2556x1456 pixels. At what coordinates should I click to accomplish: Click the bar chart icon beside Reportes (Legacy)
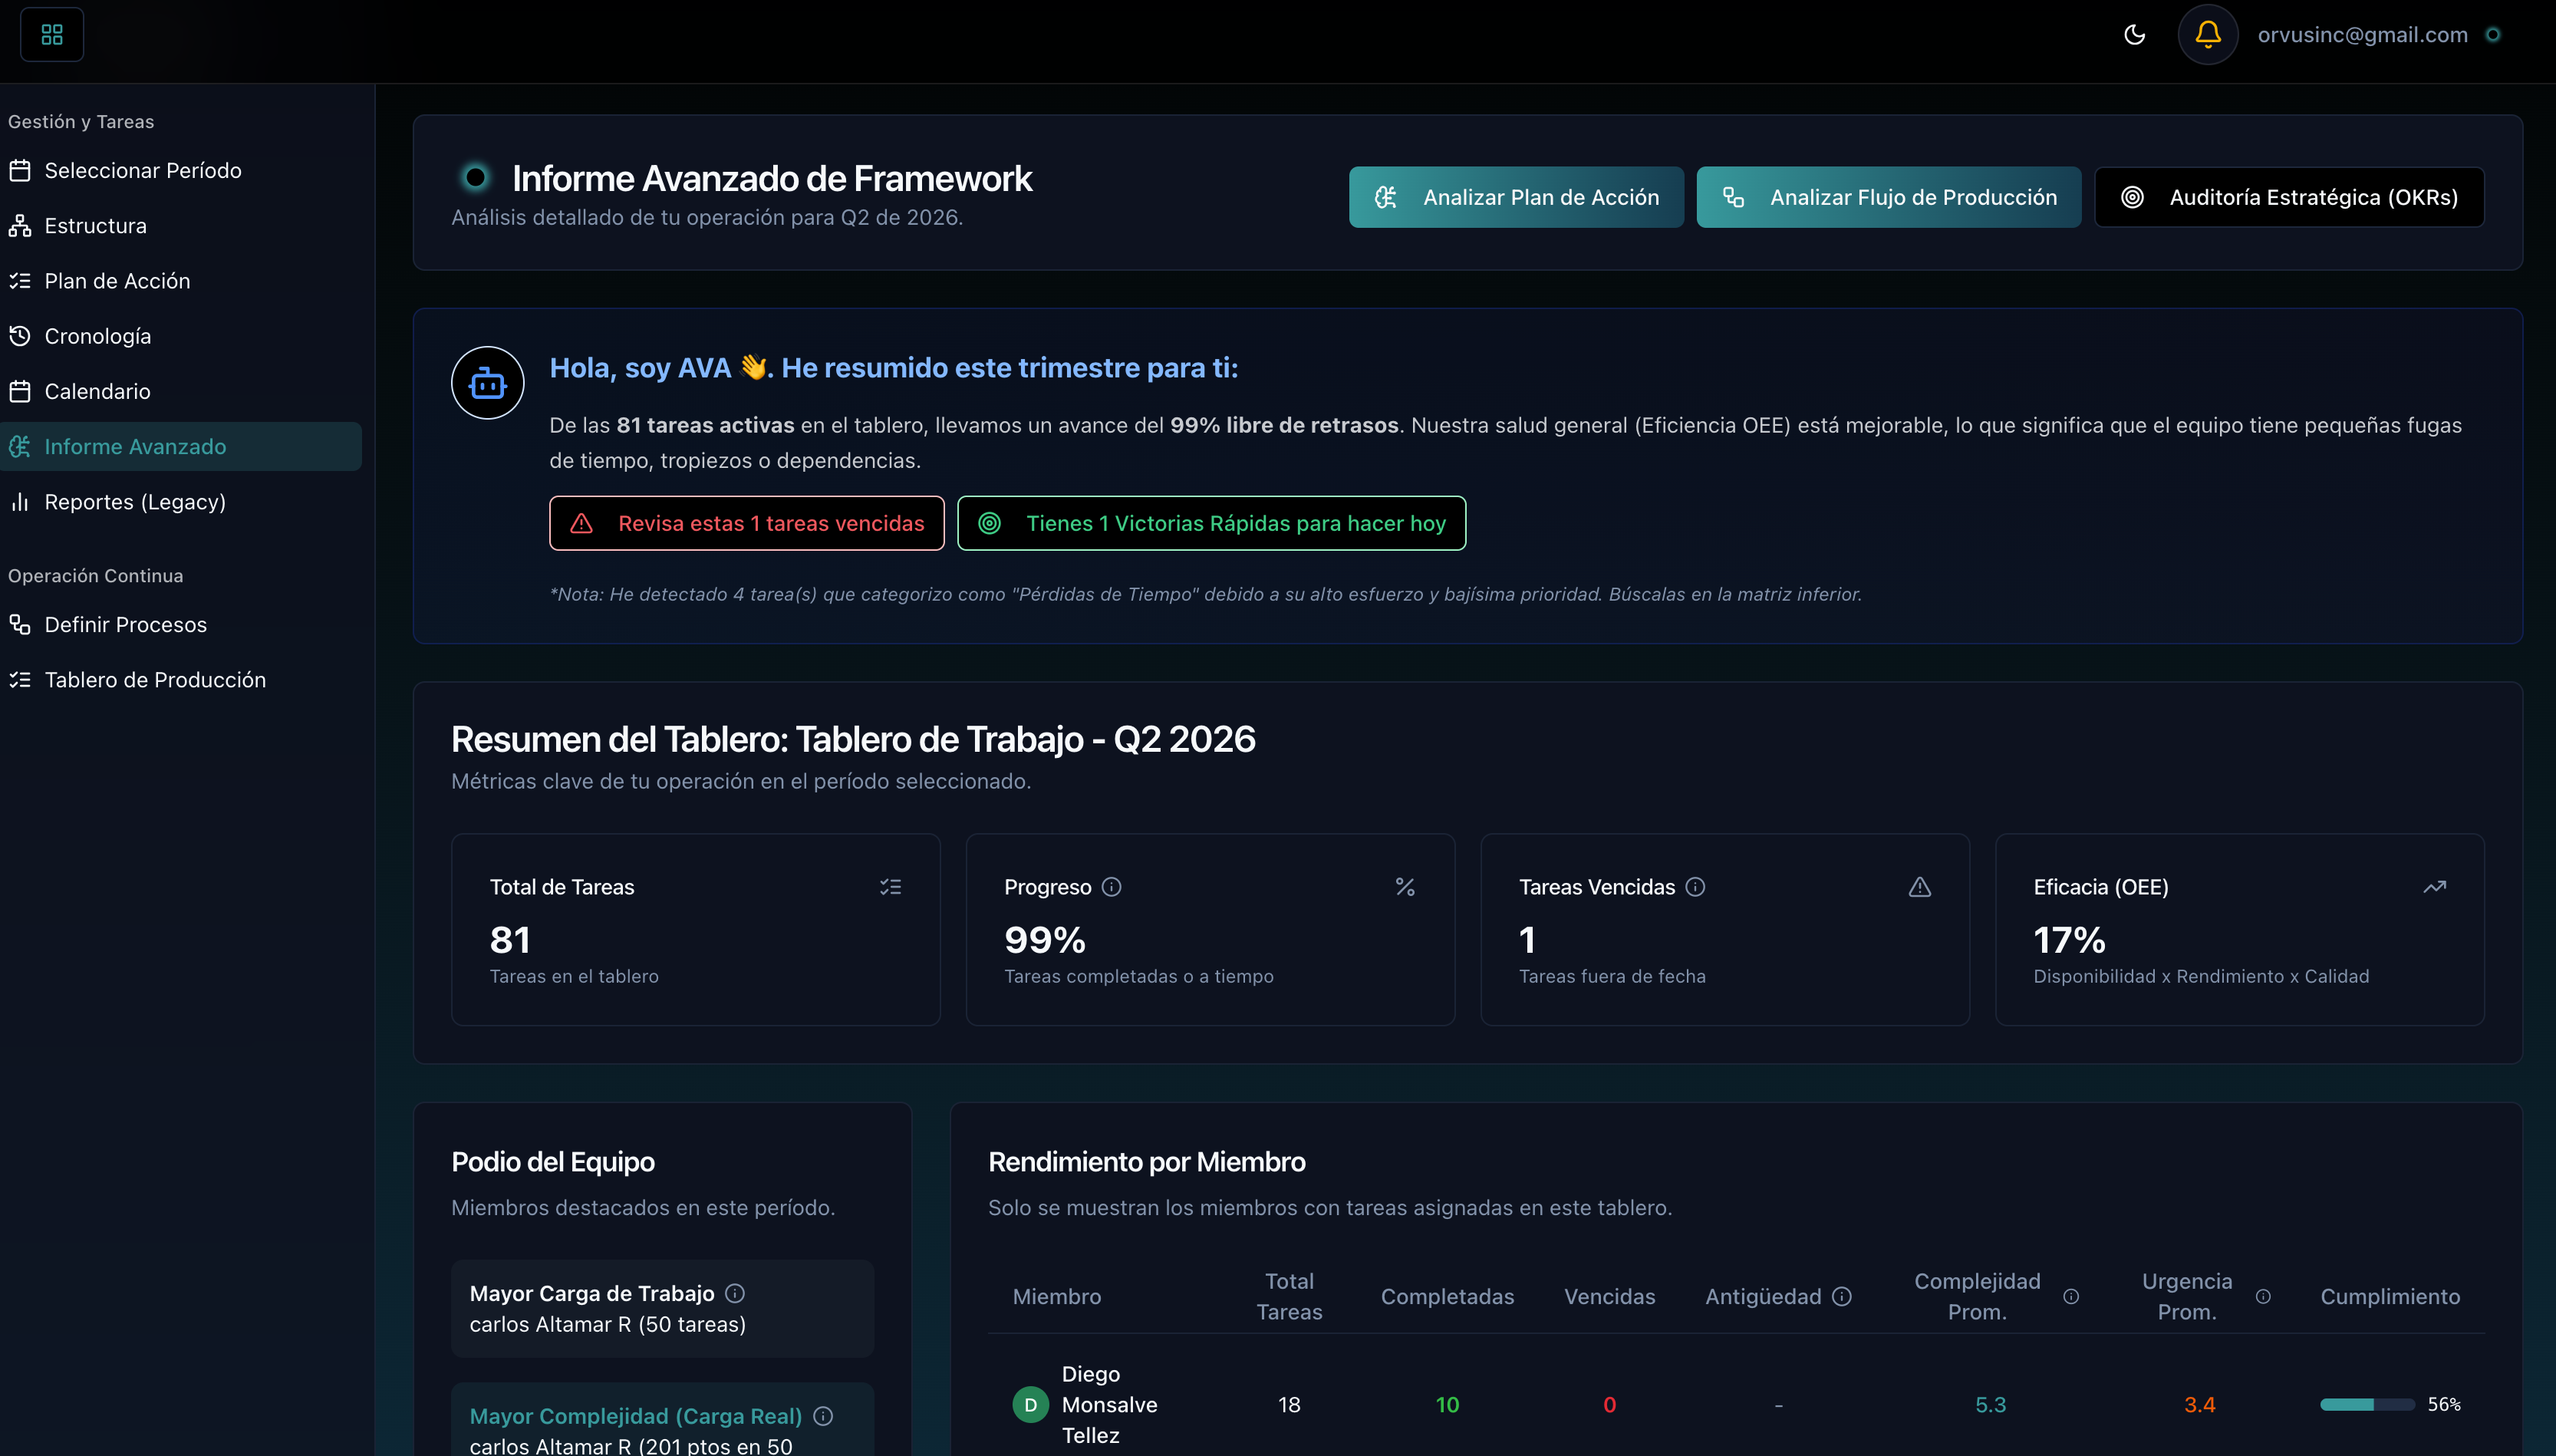20,502
